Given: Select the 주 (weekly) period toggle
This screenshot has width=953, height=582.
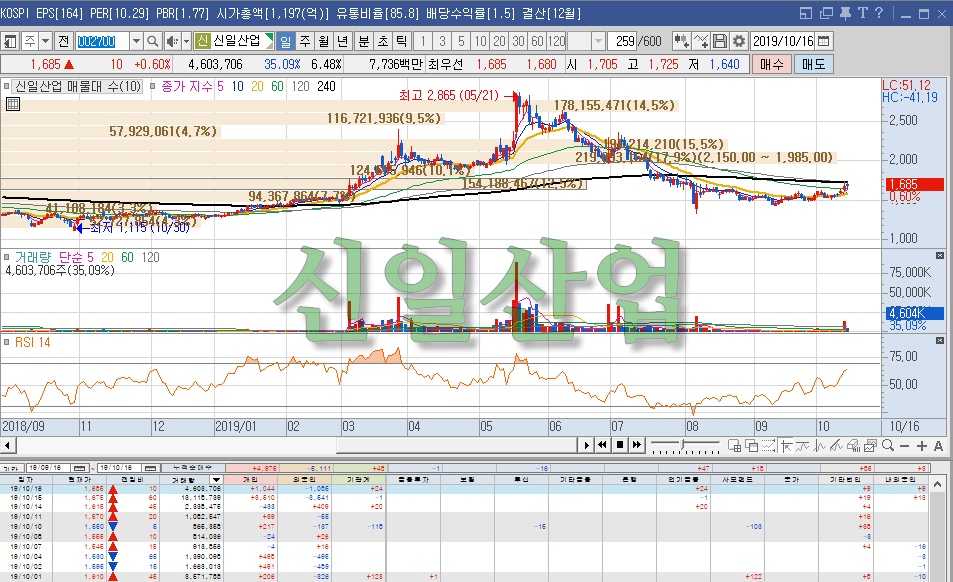Looking at the screenshot, I should tap(305, 41).
